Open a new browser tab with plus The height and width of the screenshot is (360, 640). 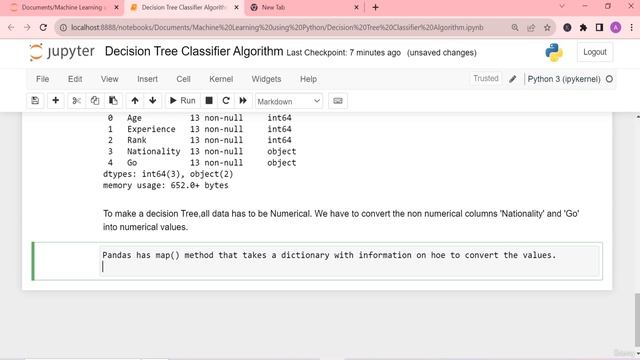(376, 7)
